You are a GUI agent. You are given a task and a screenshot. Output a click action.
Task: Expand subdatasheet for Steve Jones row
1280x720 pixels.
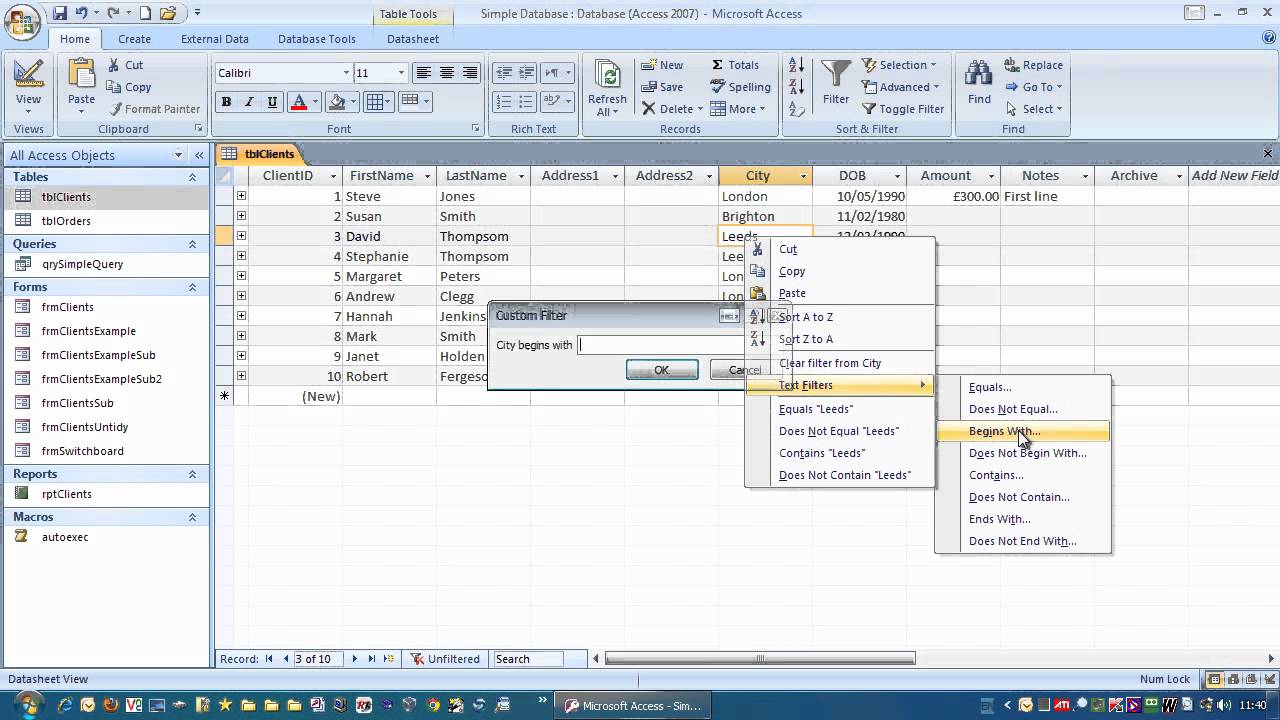[241, 196]
